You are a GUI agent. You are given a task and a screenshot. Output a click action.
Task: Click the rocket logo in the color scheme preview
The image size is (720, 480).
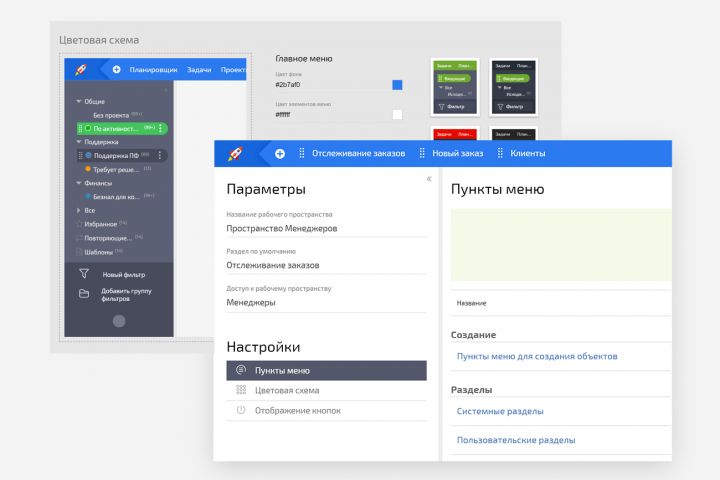(x=81, y=70)
